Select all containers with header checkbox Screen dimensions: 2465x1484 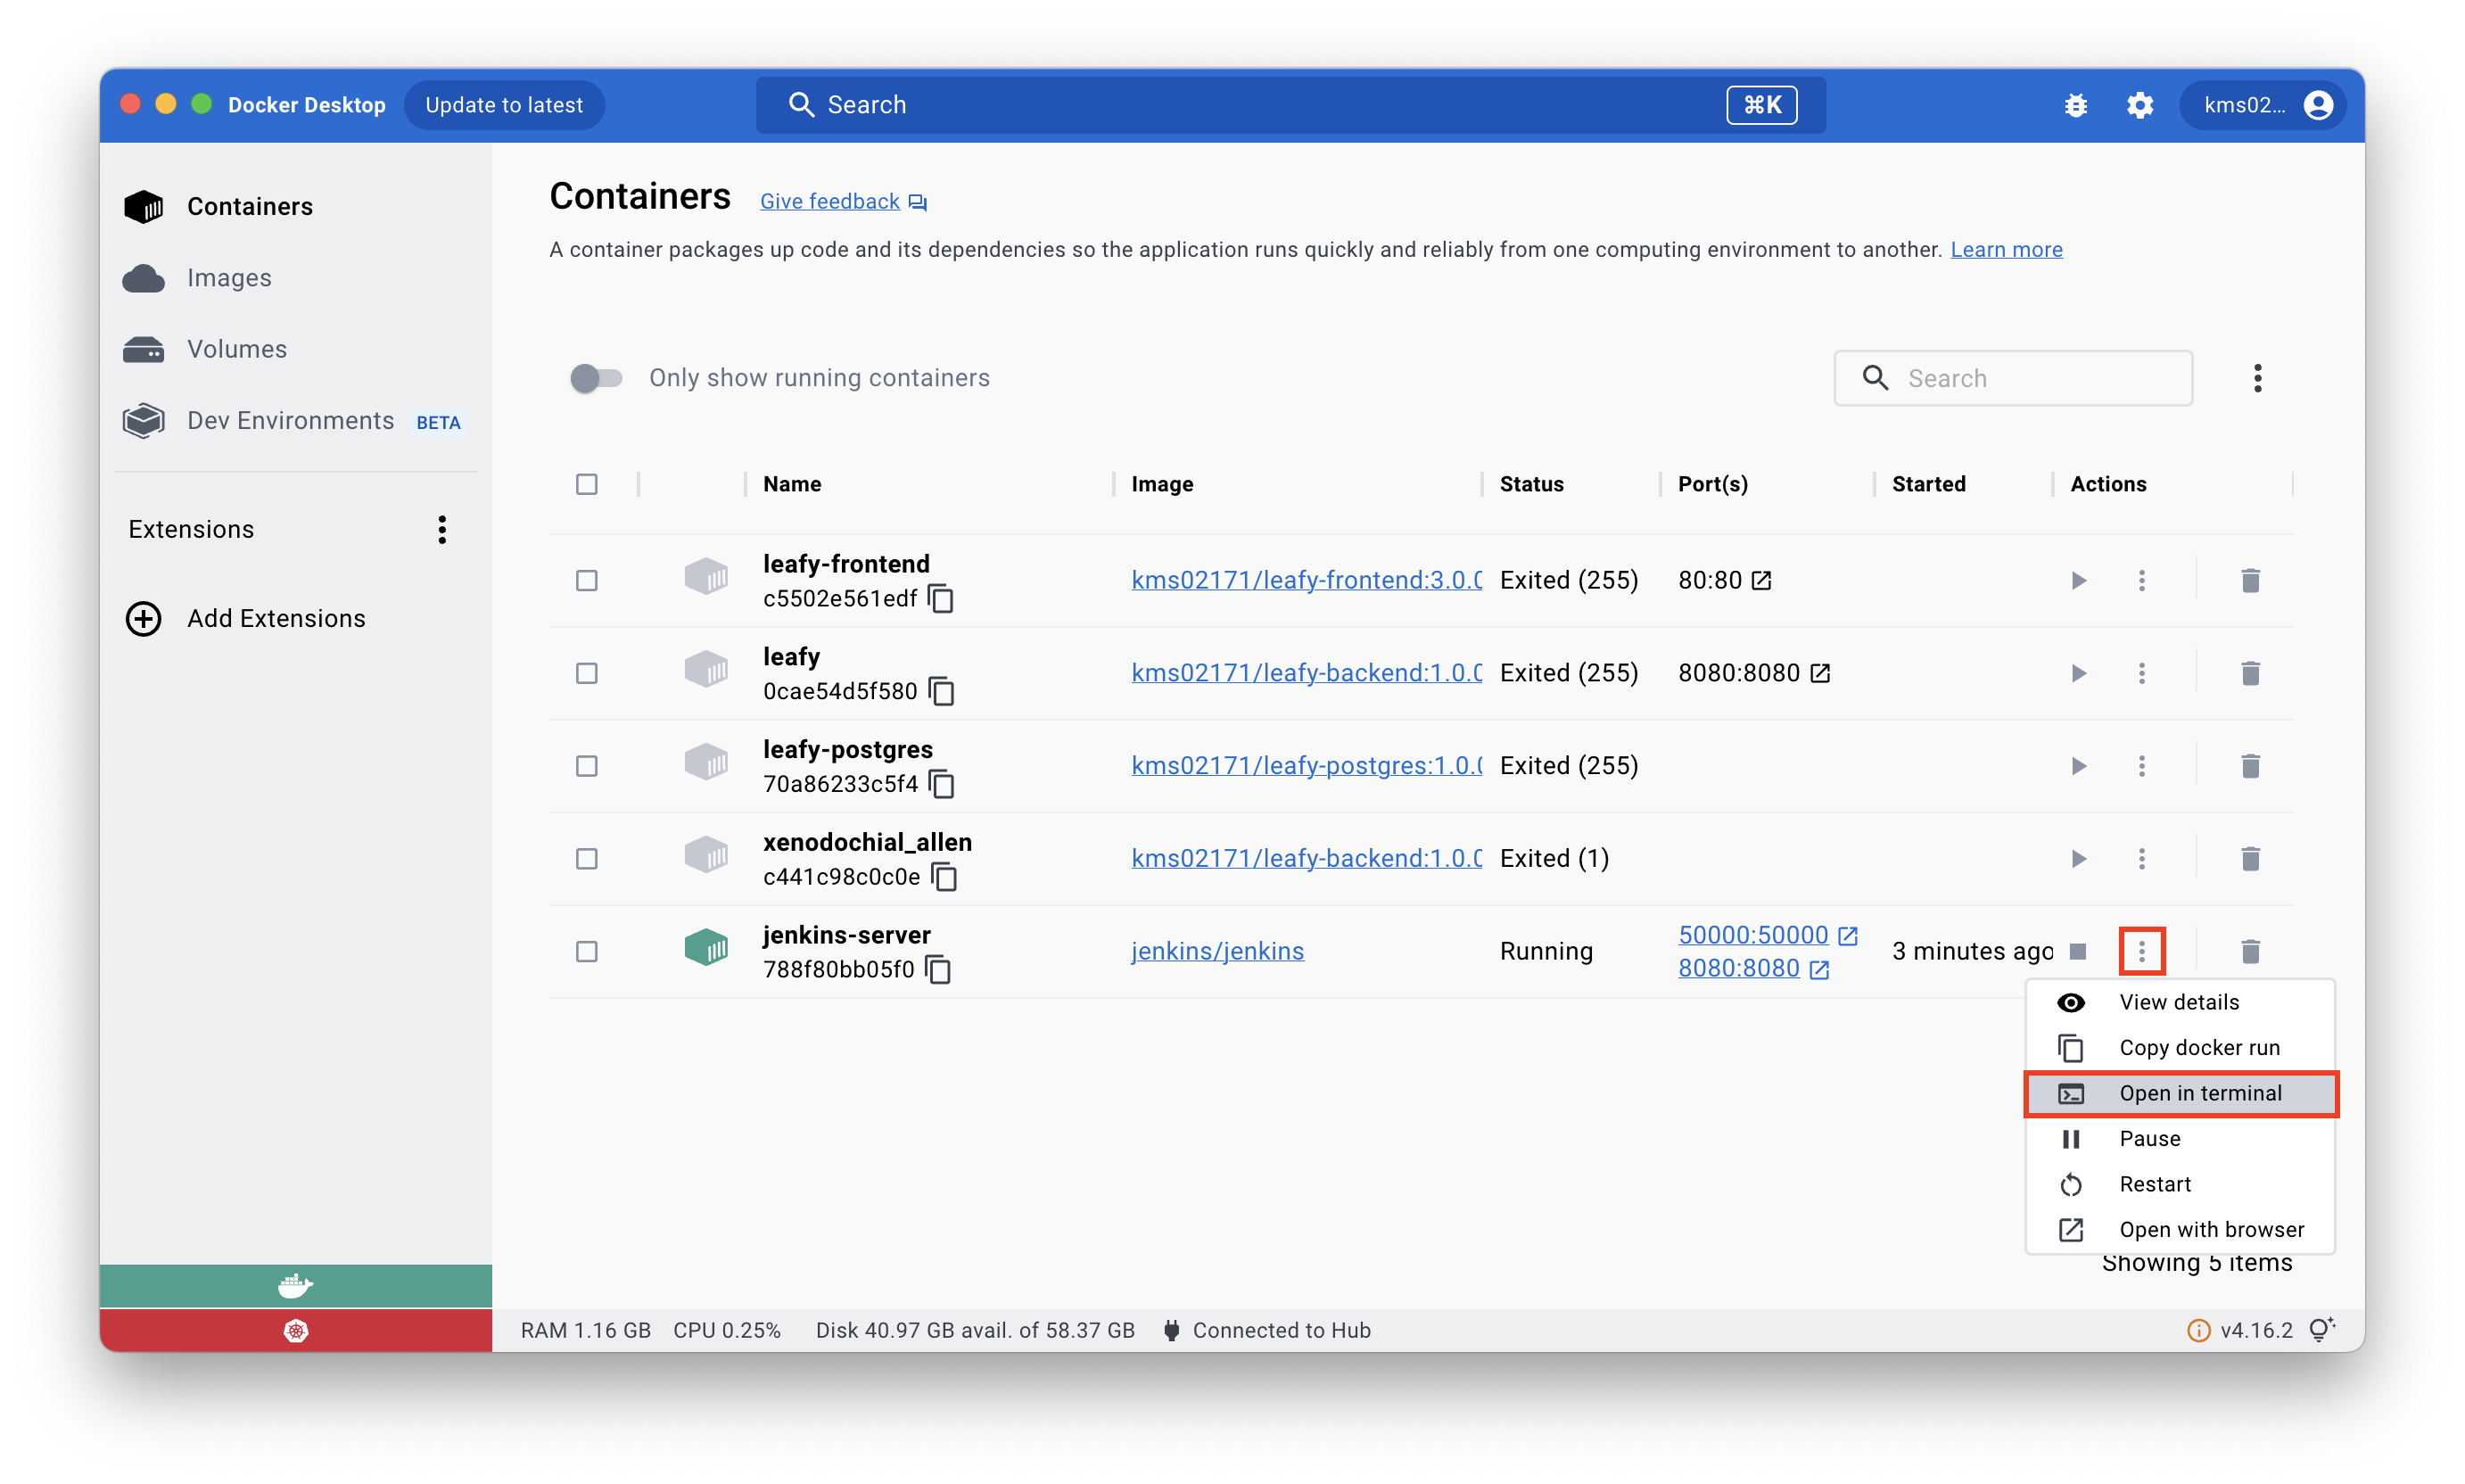tap(587, 484)
